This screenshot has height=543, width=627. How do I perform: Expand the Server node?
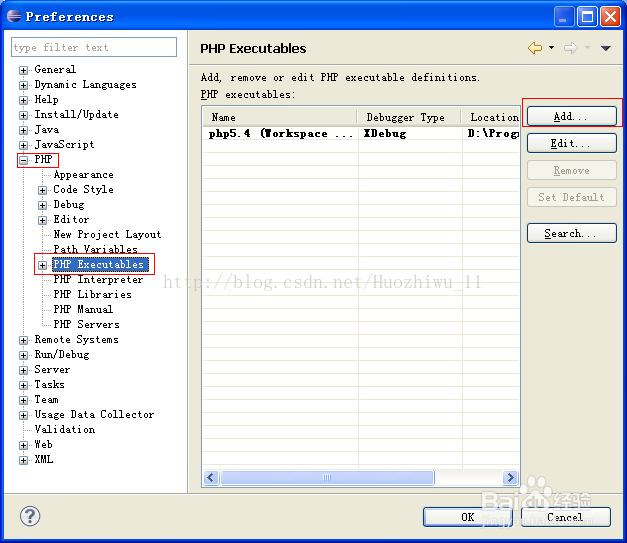(x=24, y=370)
